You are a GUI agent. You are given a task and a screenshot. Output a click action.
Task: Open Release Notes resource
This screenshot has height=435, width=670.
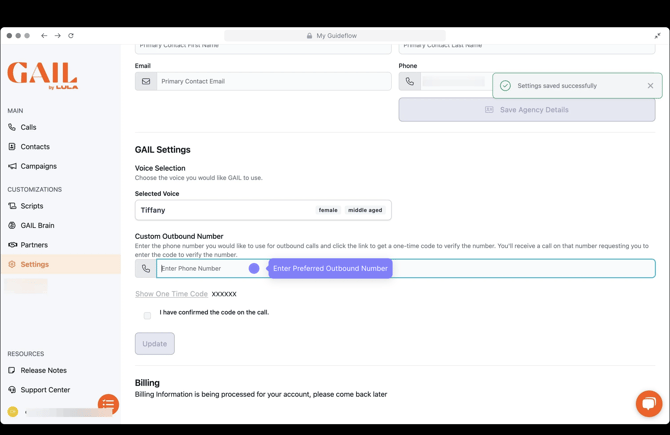point(37,370)
